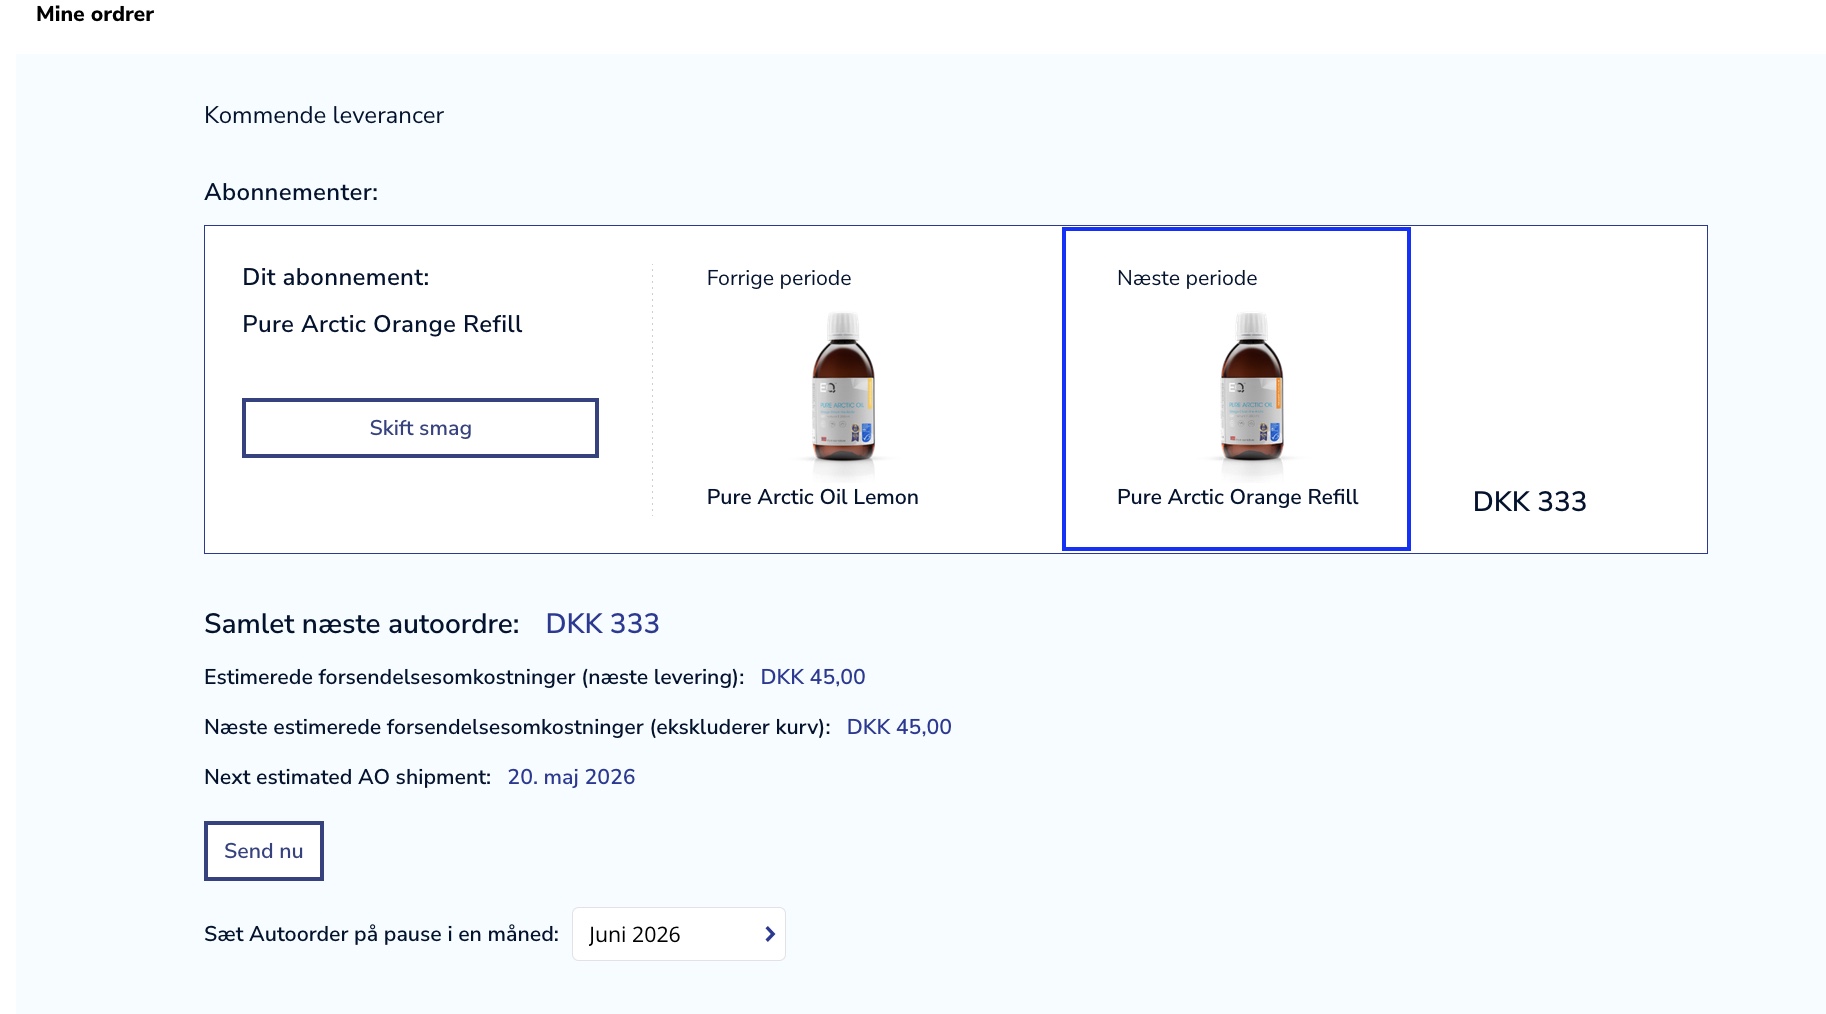The height and width of the screenshot is (1014, 1826).
Task: Open the Mine ordrer heading
Action: [95, 14]
